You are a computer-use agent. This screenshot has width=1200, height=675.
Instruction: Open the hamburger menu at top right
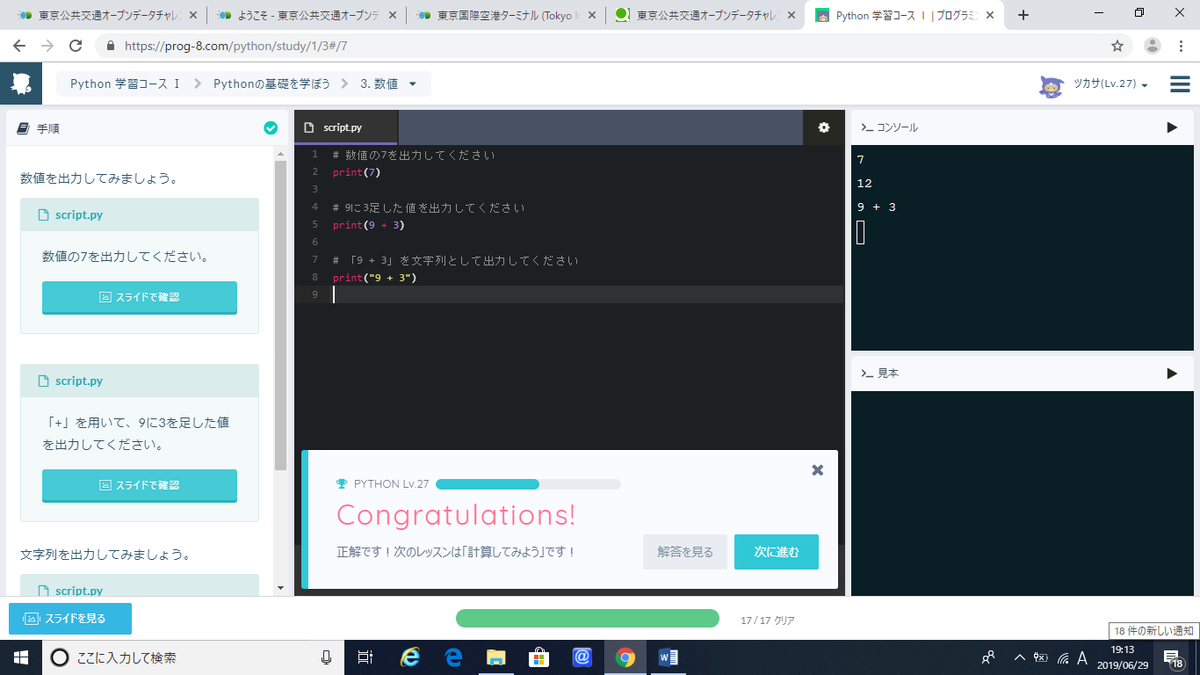pyautogui.click(x=1180, y=84)
